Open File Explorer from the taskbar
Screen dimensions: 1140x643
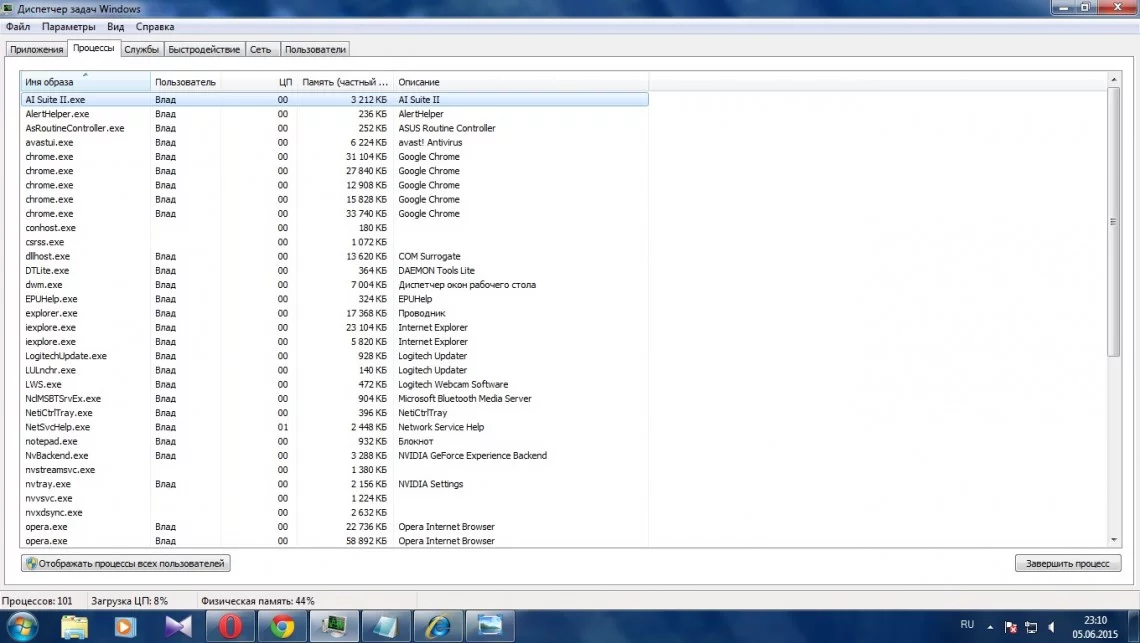[x=74, y=626]
